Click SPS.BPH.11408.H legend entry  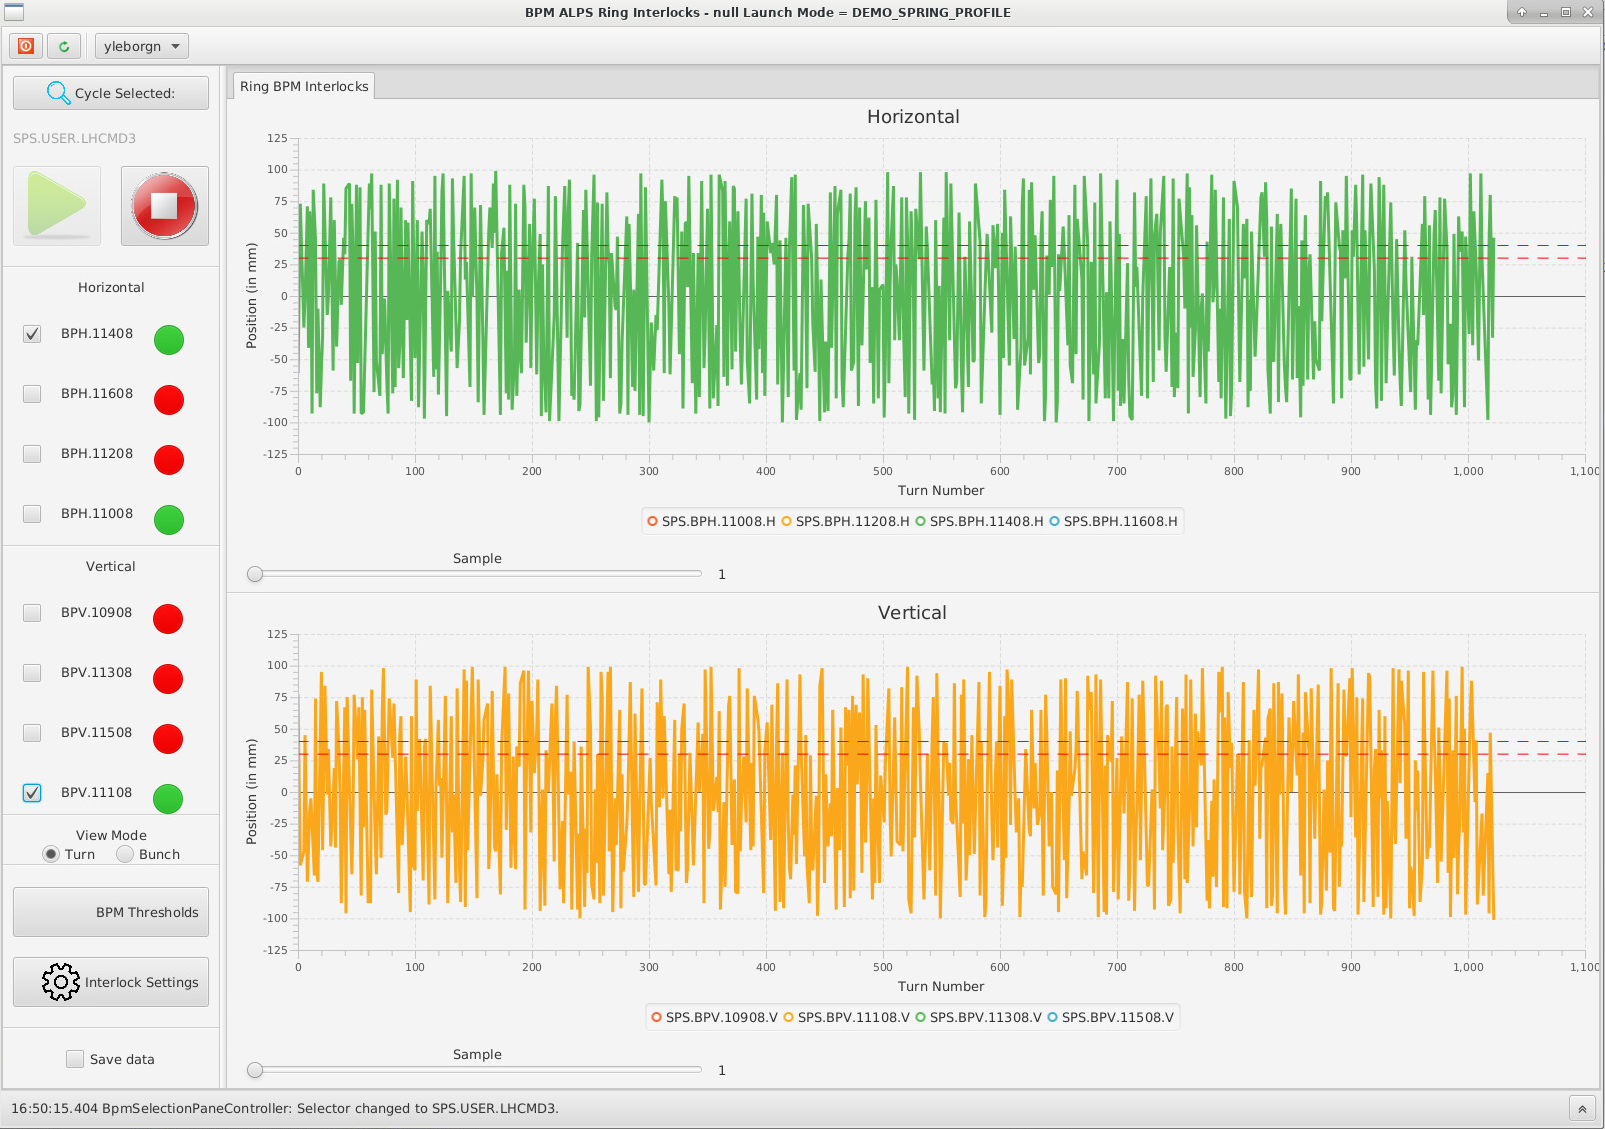[979, 521]
